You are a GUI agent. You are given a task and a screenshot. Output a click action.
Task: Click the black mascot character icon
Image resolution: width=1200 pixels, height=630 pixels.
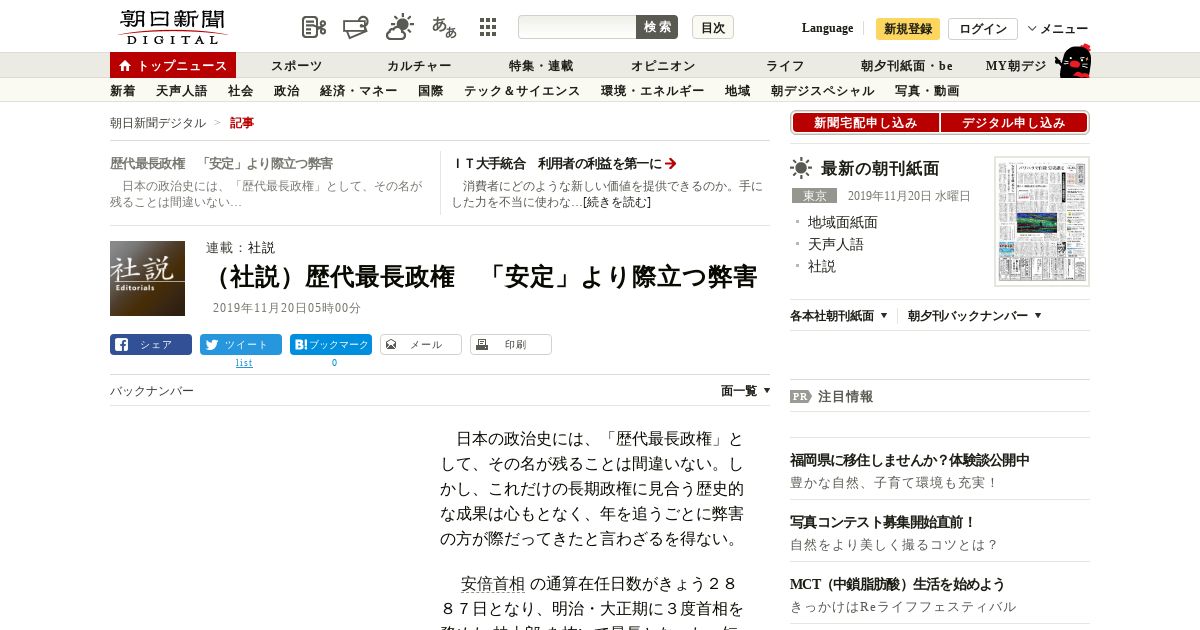[1073, 62]
